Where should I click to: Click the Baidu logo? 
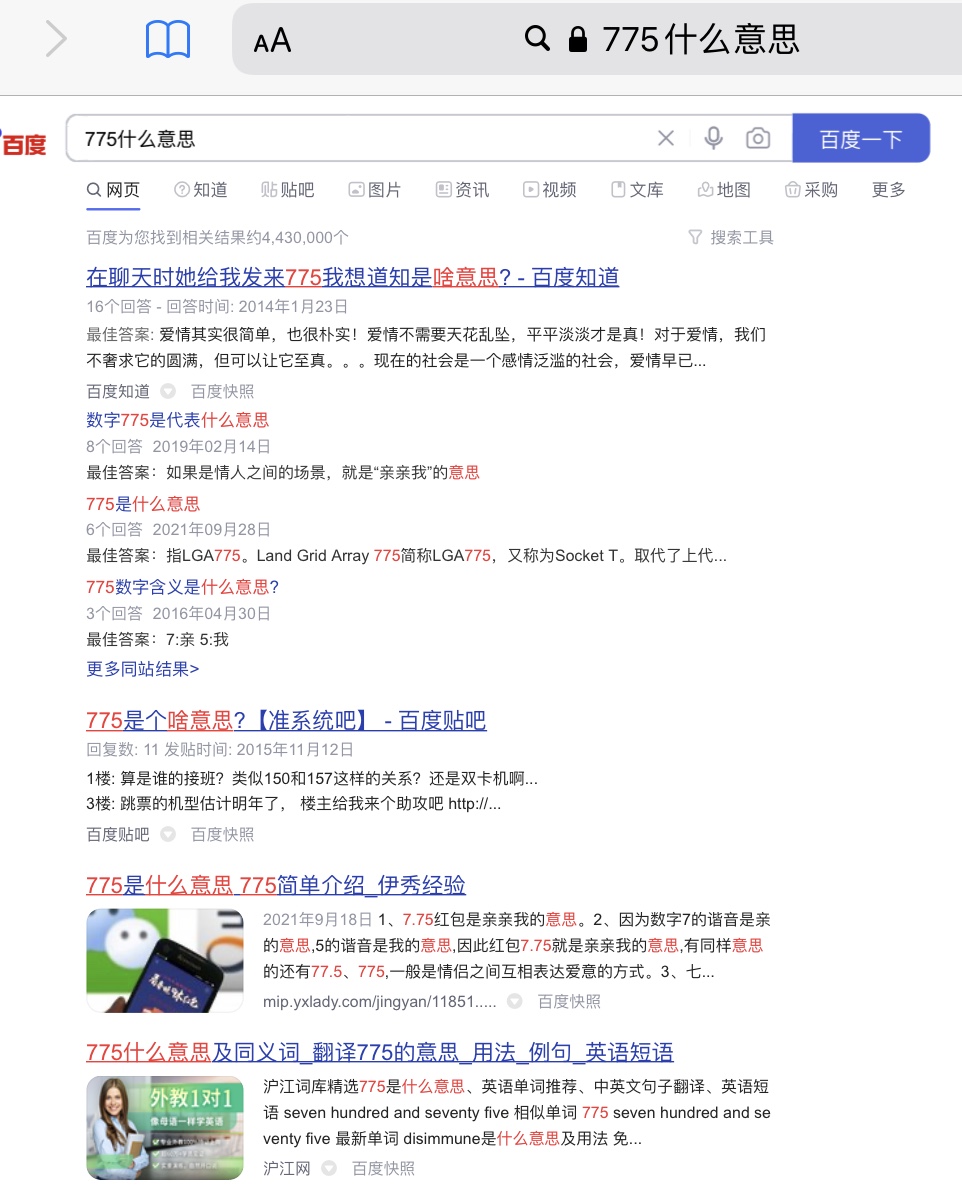tap(24, 143)
